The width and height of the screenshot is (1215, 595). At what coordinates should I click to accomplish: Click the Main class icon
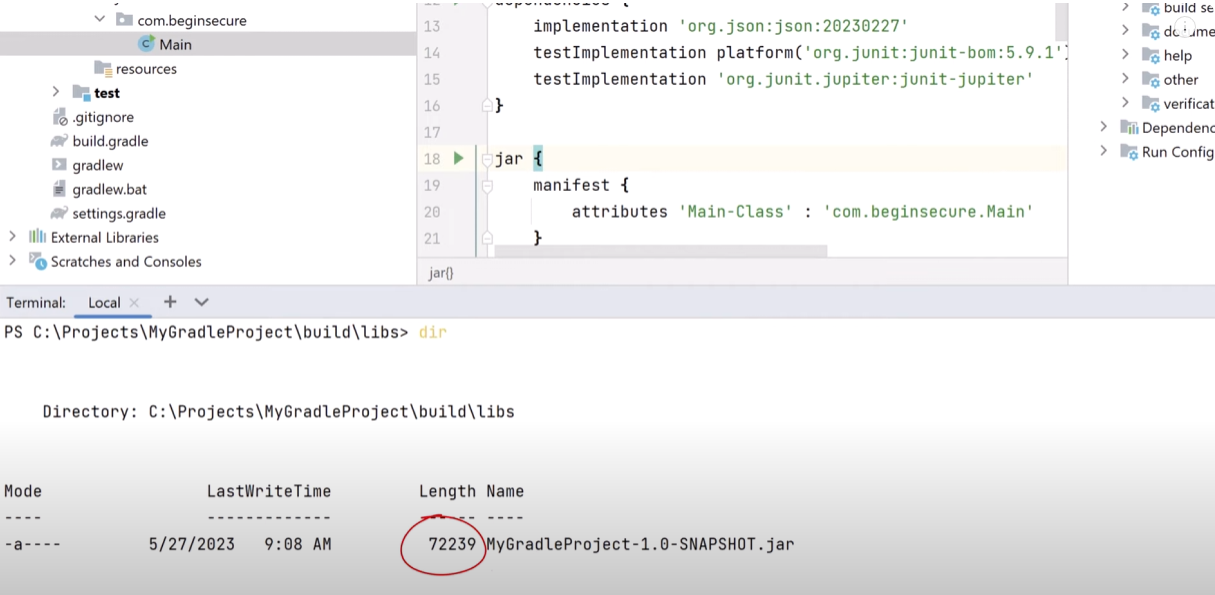(147, 44)
